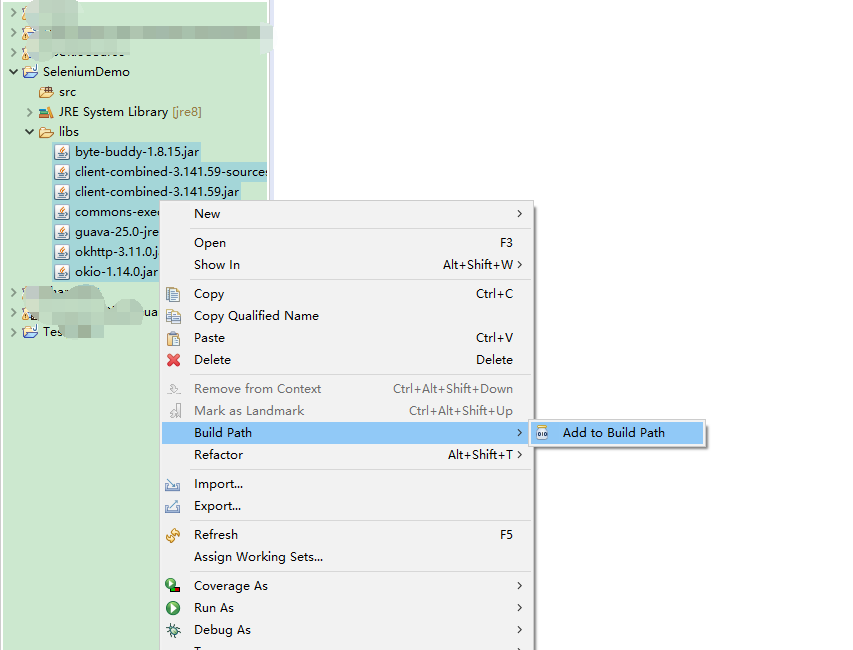This screenshot has height=650, width=853.
Task: Open the New submenu arrow
Action: tap(520, 214)
